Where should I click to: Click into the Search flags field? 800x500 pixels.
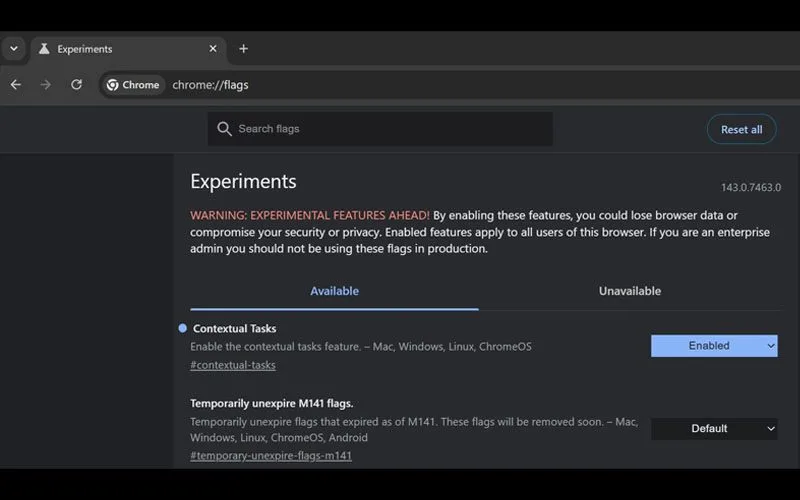tap(390, 129)
